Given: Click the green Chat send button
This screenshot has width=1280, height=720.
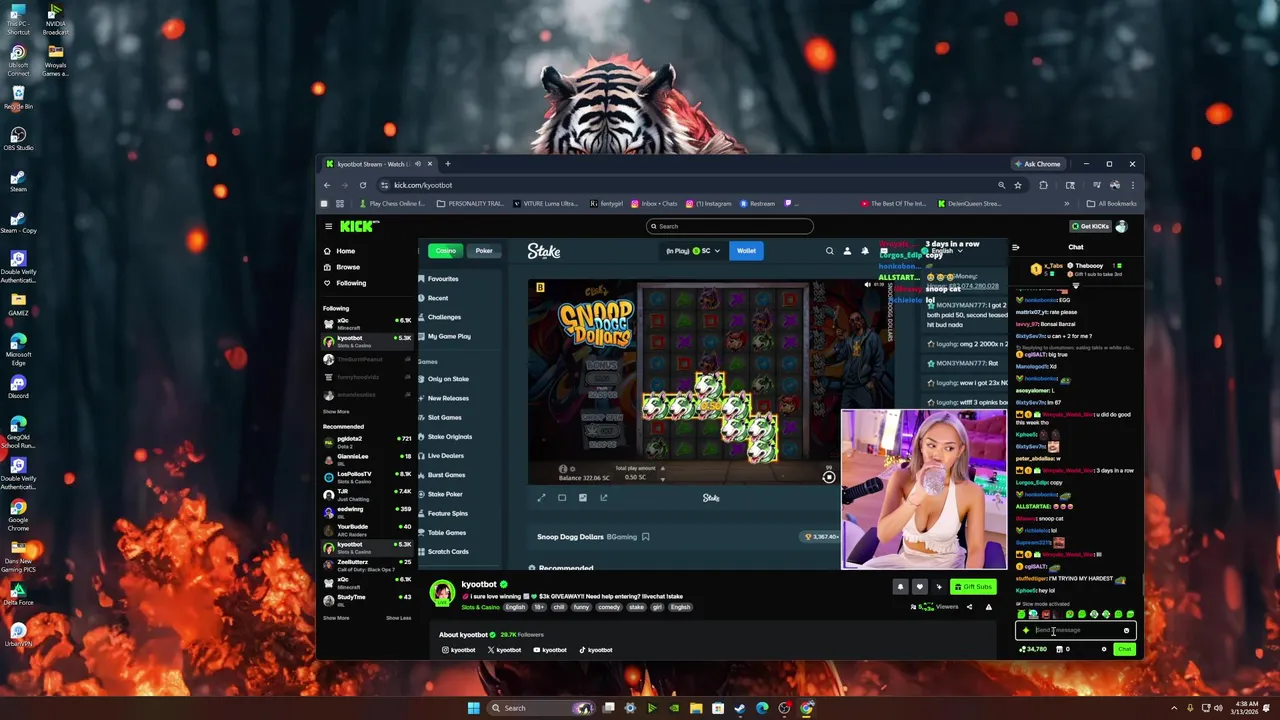Looking at the screenshot, I should [1125, 649].
